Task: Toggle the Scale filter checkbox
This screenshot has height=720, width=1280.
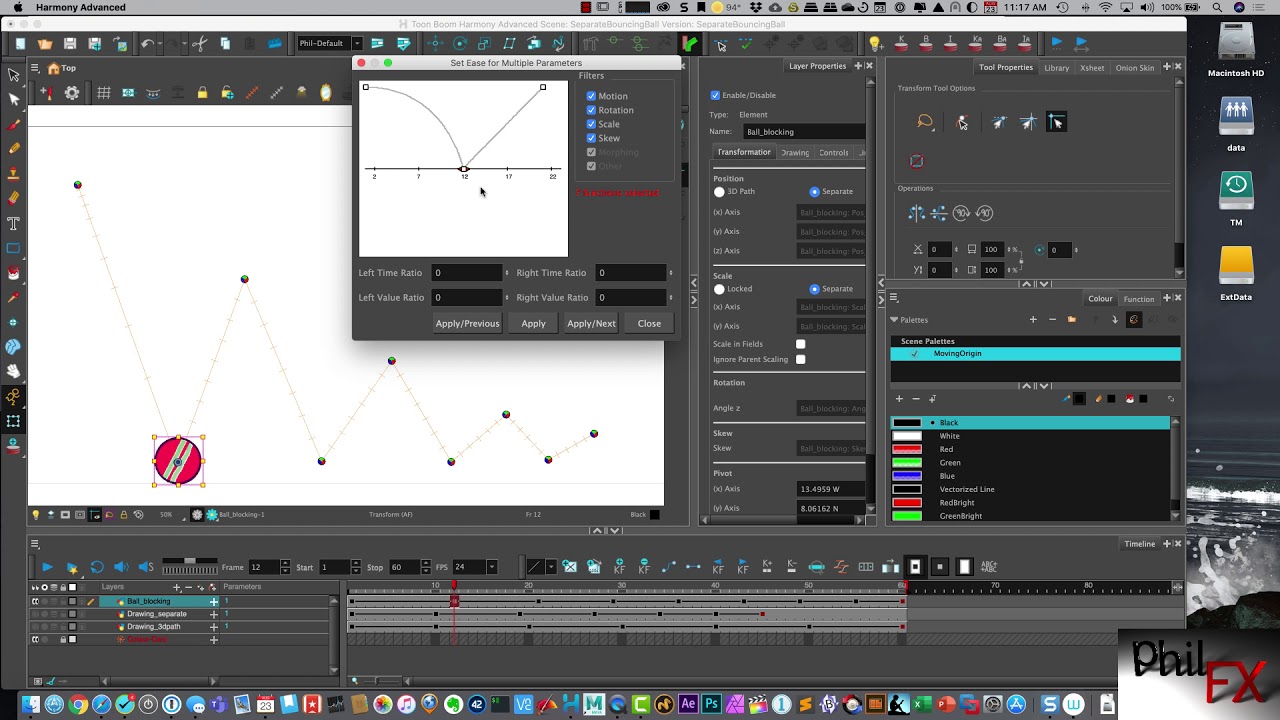Action: (x=591, y=124)
